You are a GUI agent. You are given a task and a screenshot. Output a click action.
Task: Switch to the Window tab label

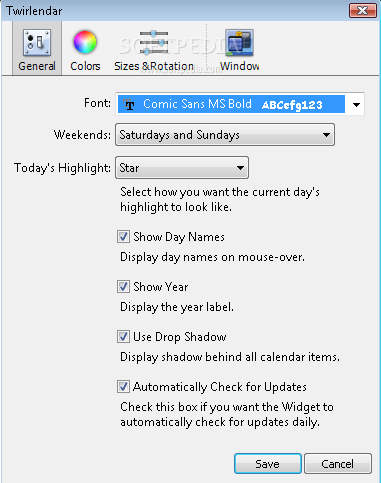(239, 66)
